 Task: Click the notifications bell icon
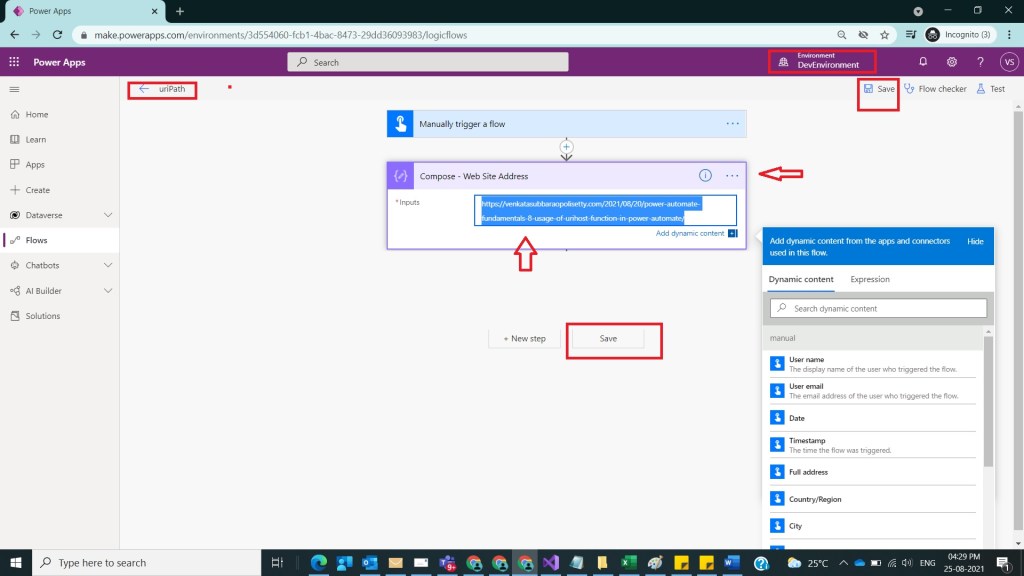[923, 62]
